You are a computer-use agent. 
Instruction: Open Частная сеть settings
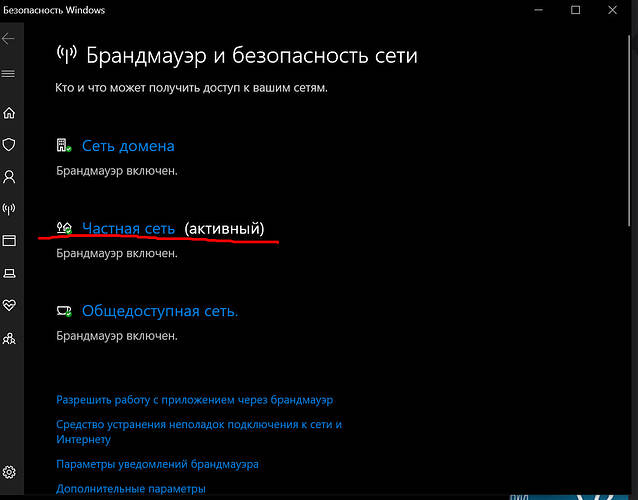tap(129, 228)
